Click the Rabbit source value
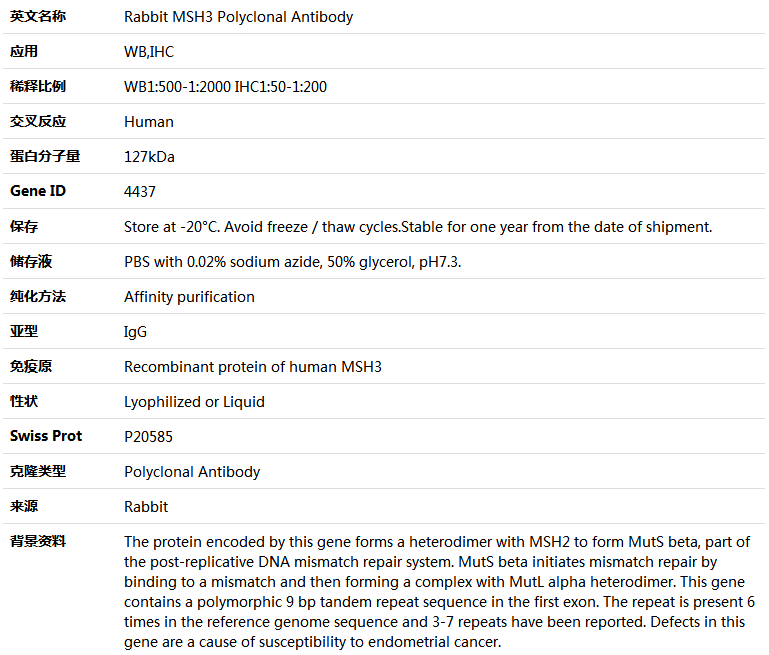This screenshot has height=655, width=769. [146, 506]
